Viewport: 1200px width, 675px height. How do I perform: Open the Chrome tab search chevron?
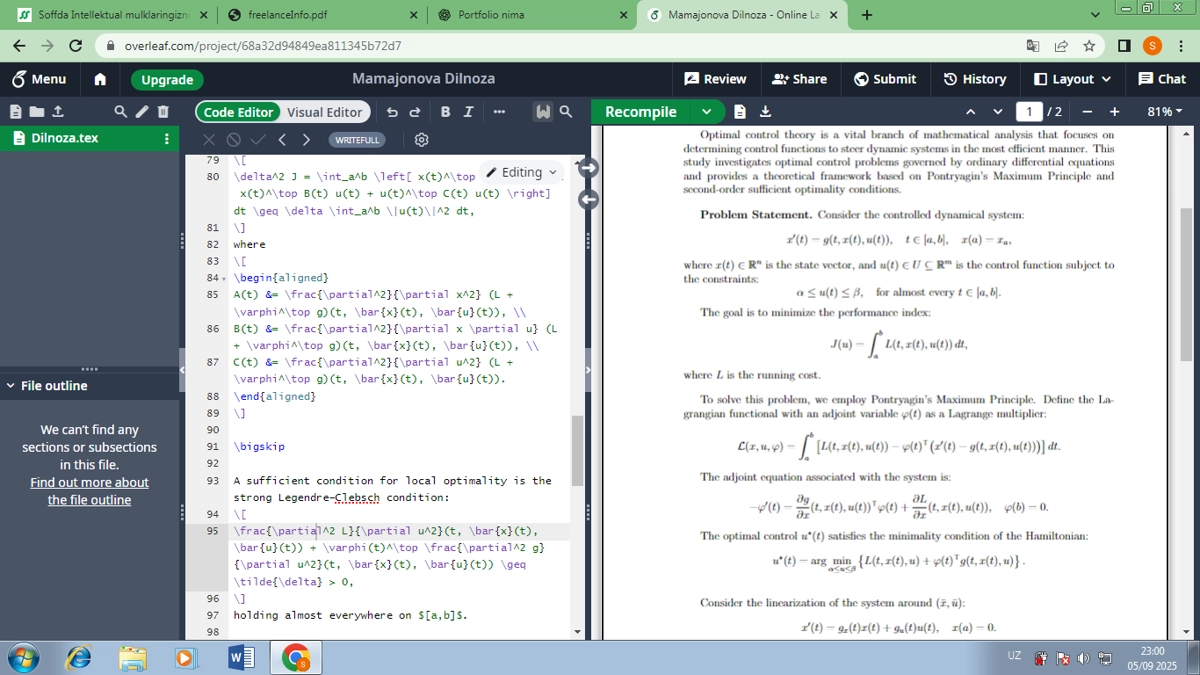[x=1097, y=15]
